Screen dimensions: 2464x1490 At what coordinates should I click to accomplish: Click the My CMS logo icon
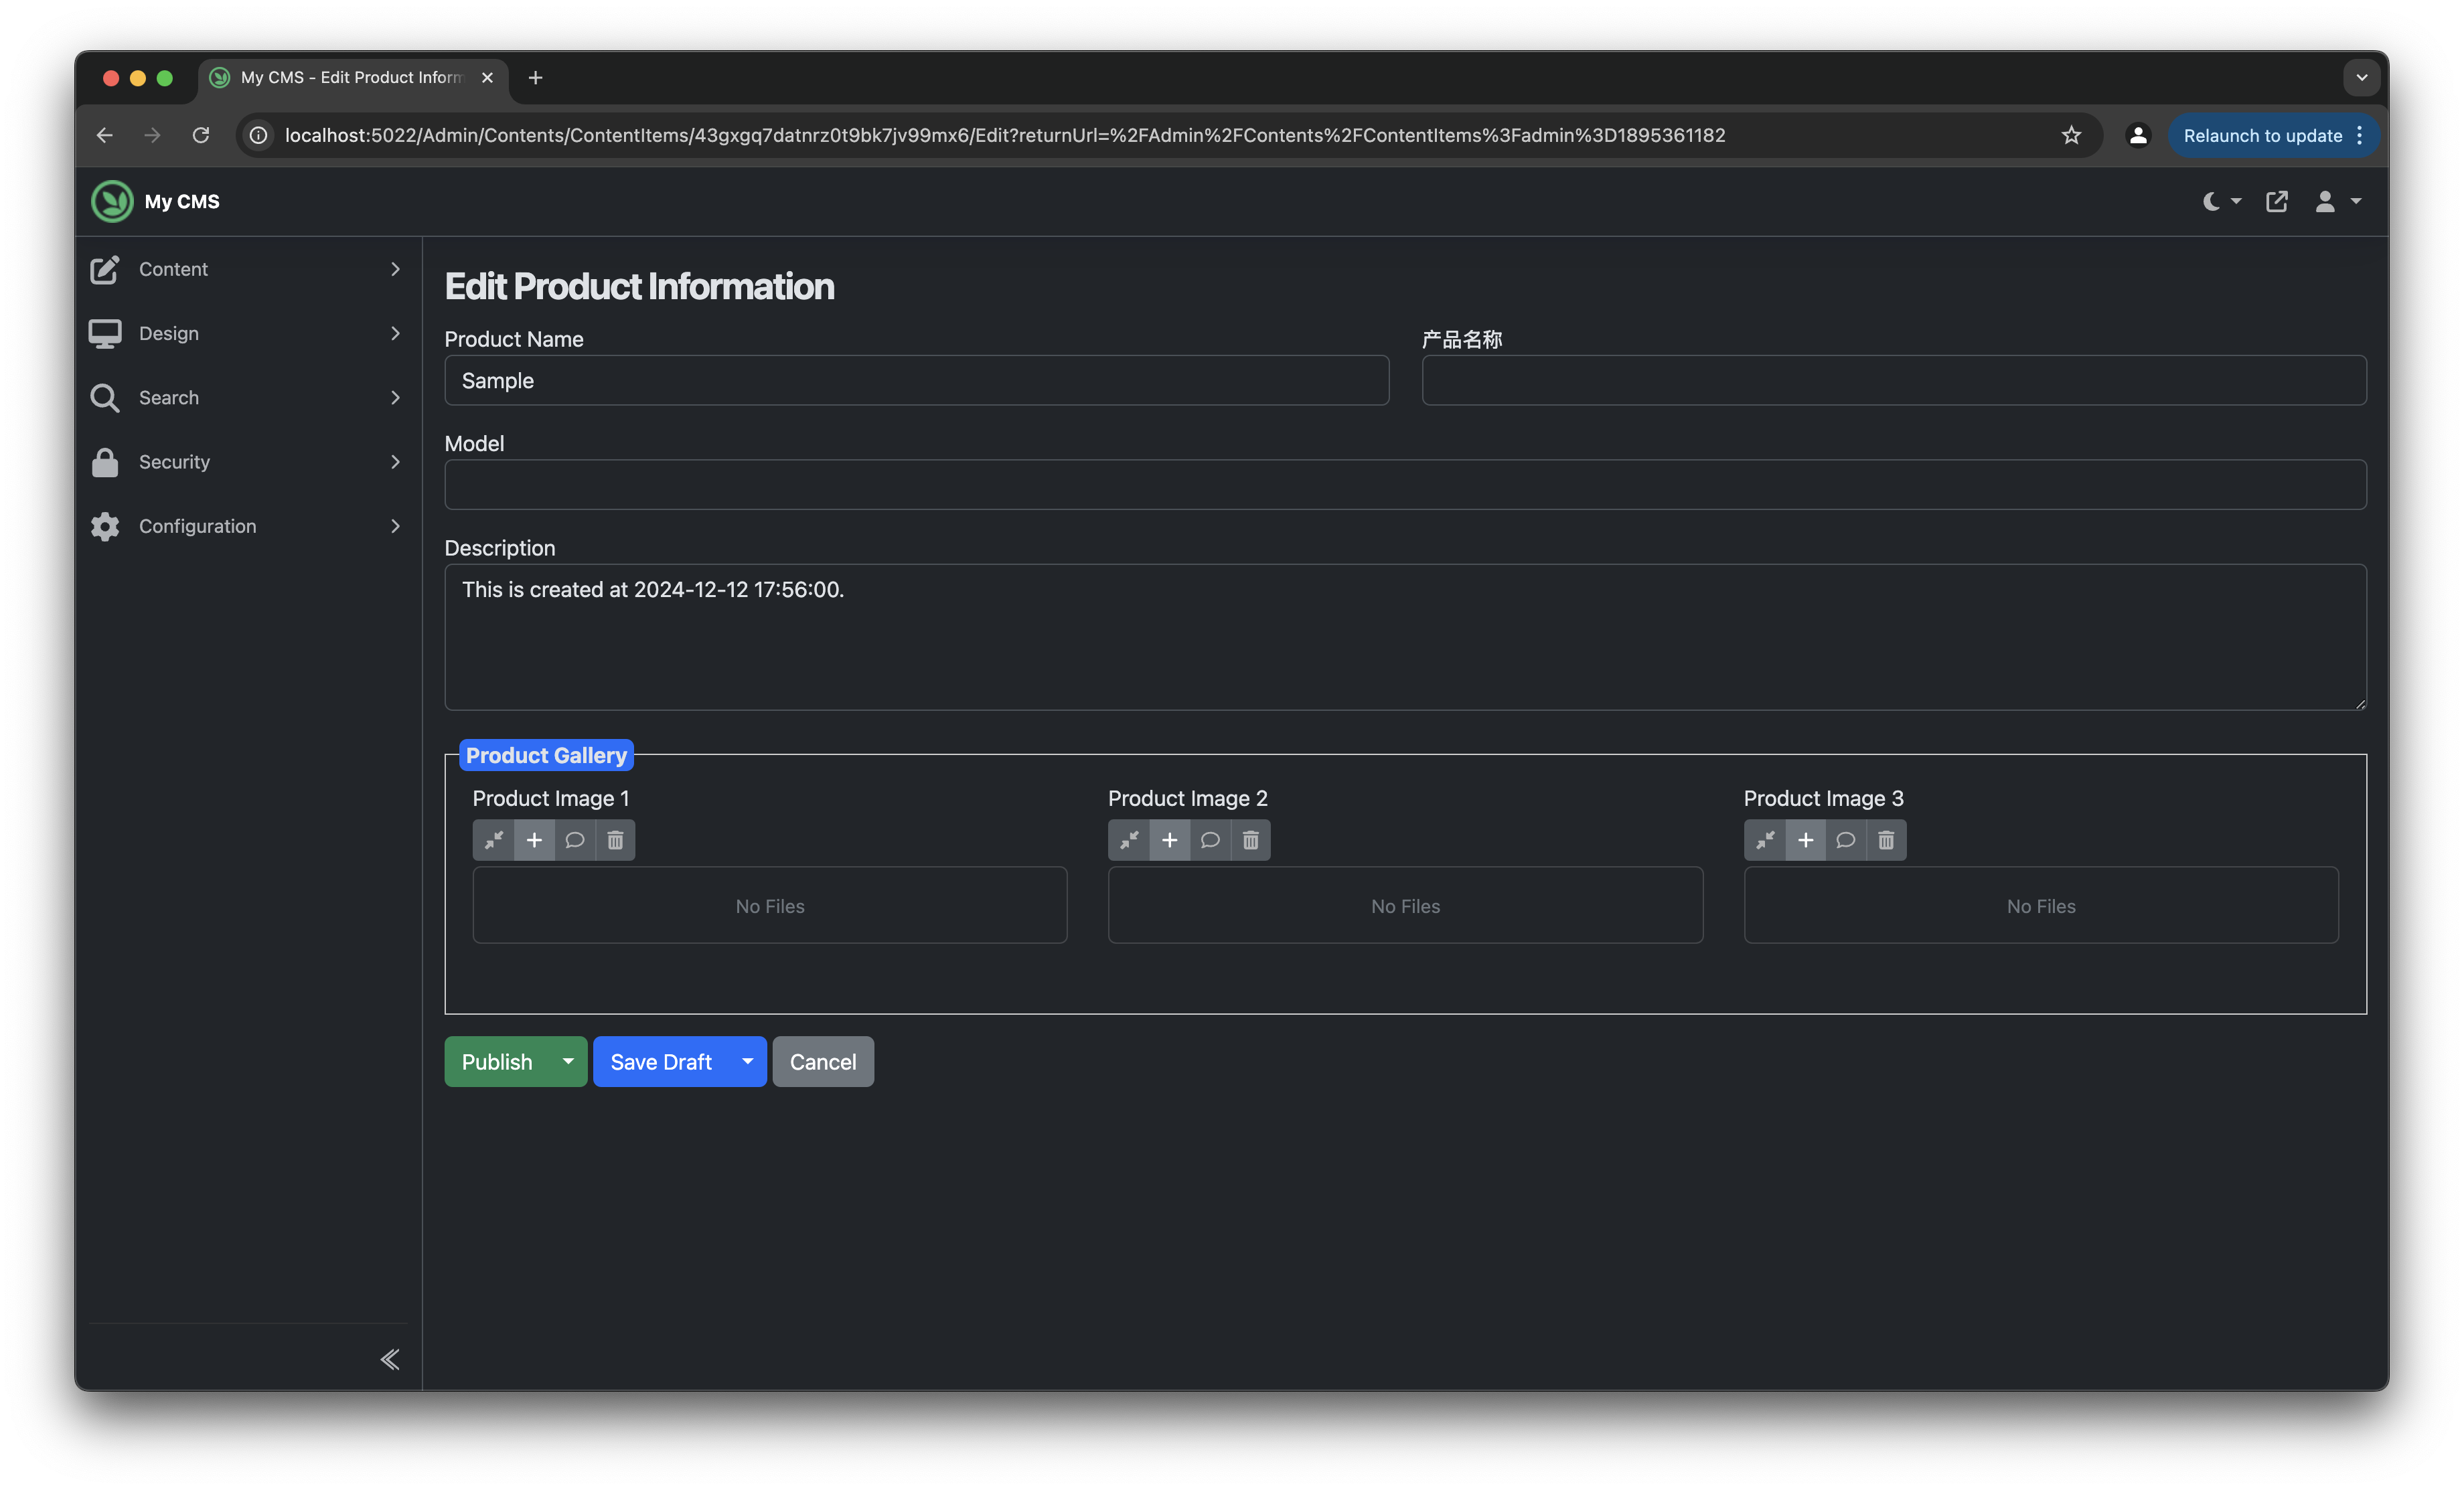(112, 201)
